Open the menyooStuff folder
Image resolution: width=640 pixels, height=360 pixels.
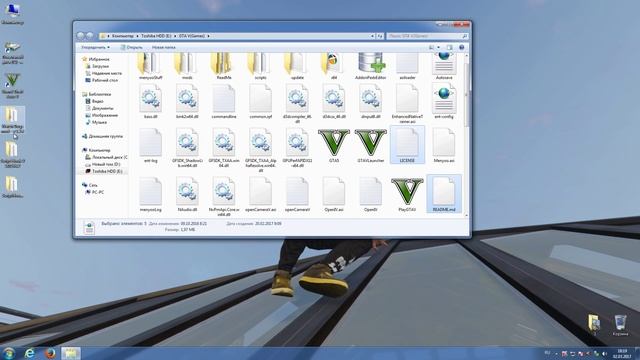pos(150,66)
